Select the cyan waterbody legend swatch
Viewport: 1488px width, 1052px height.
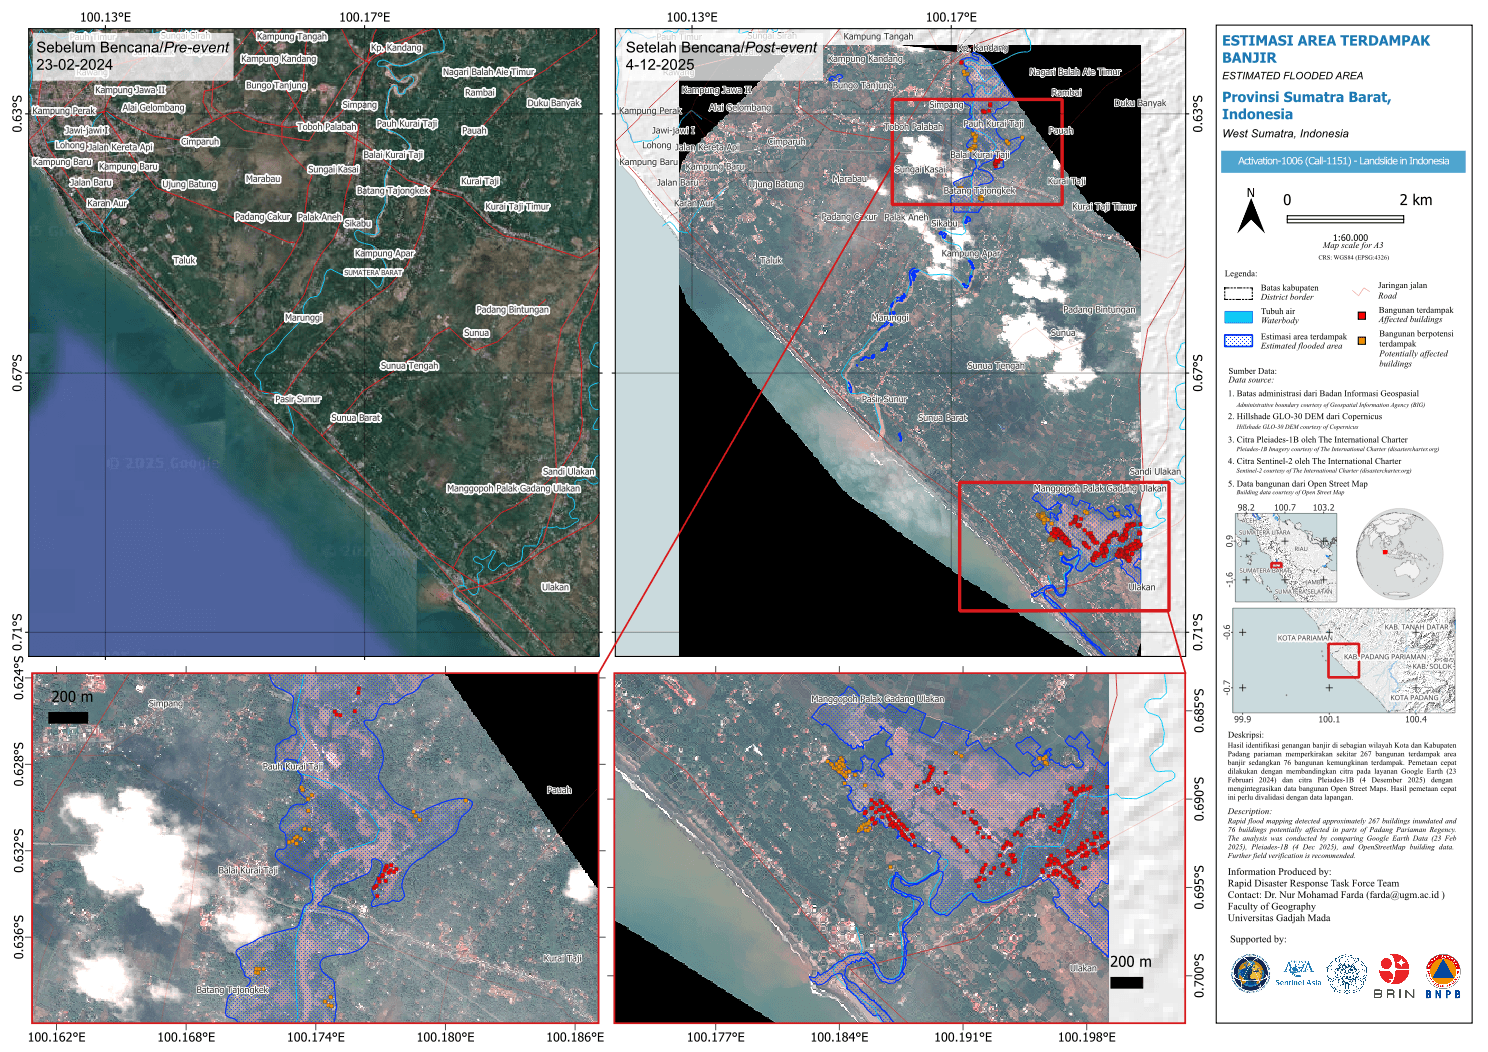pyautogui.click(x=1238, y=317)
